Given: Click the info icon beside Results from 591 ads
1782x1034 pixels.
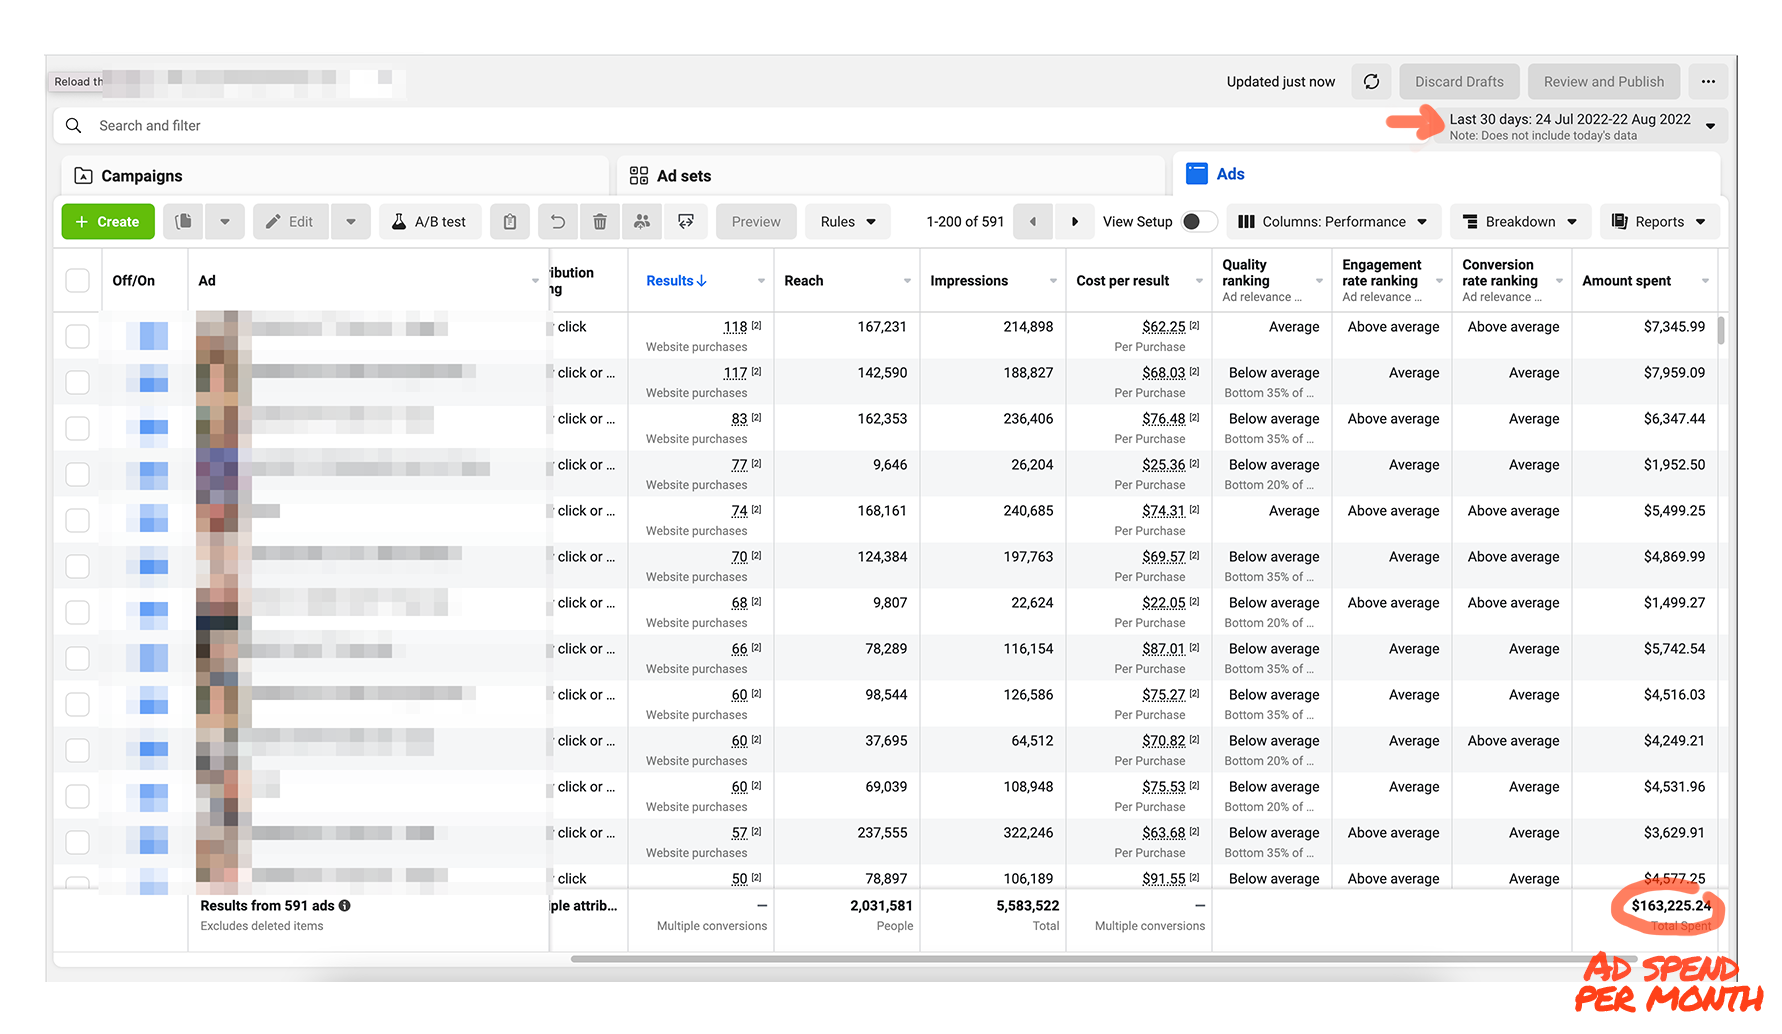Looking at the screenshot, I should (x=345, y=906).
